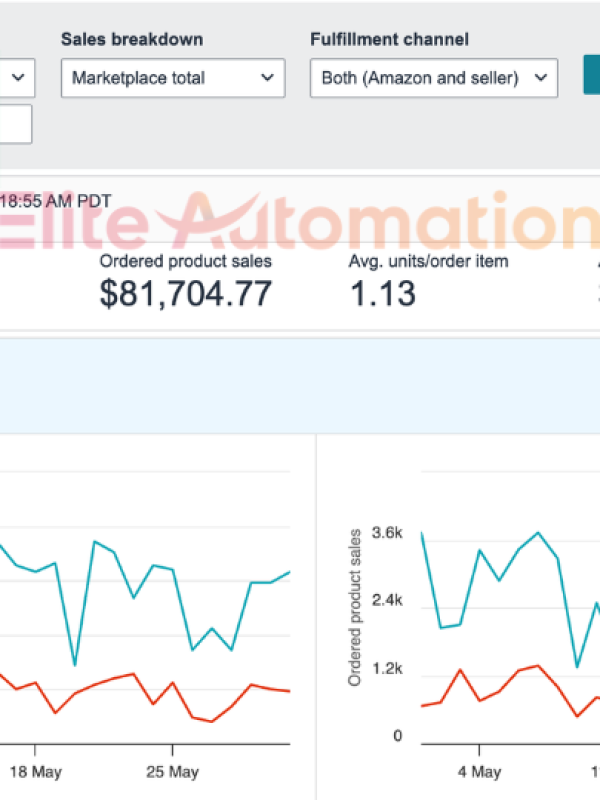
Task: Click the 3.6k y-axis value
Action: pyautogui.click(x=387, y=533)
